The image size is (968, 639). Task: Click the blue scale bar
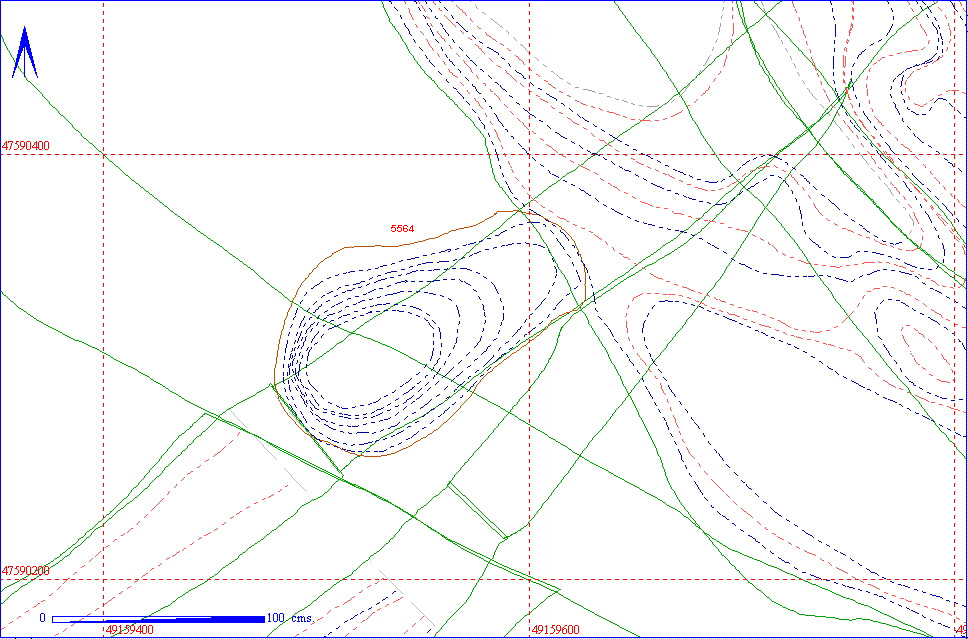point(159,619)
